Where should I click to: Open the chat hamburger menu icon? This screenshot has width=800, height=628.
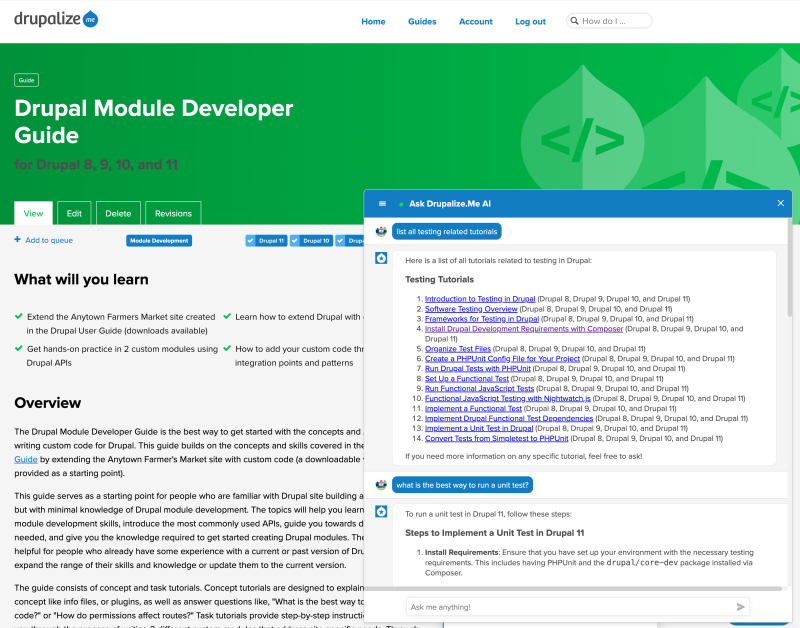pyautogui.click(x=382, y=204)
